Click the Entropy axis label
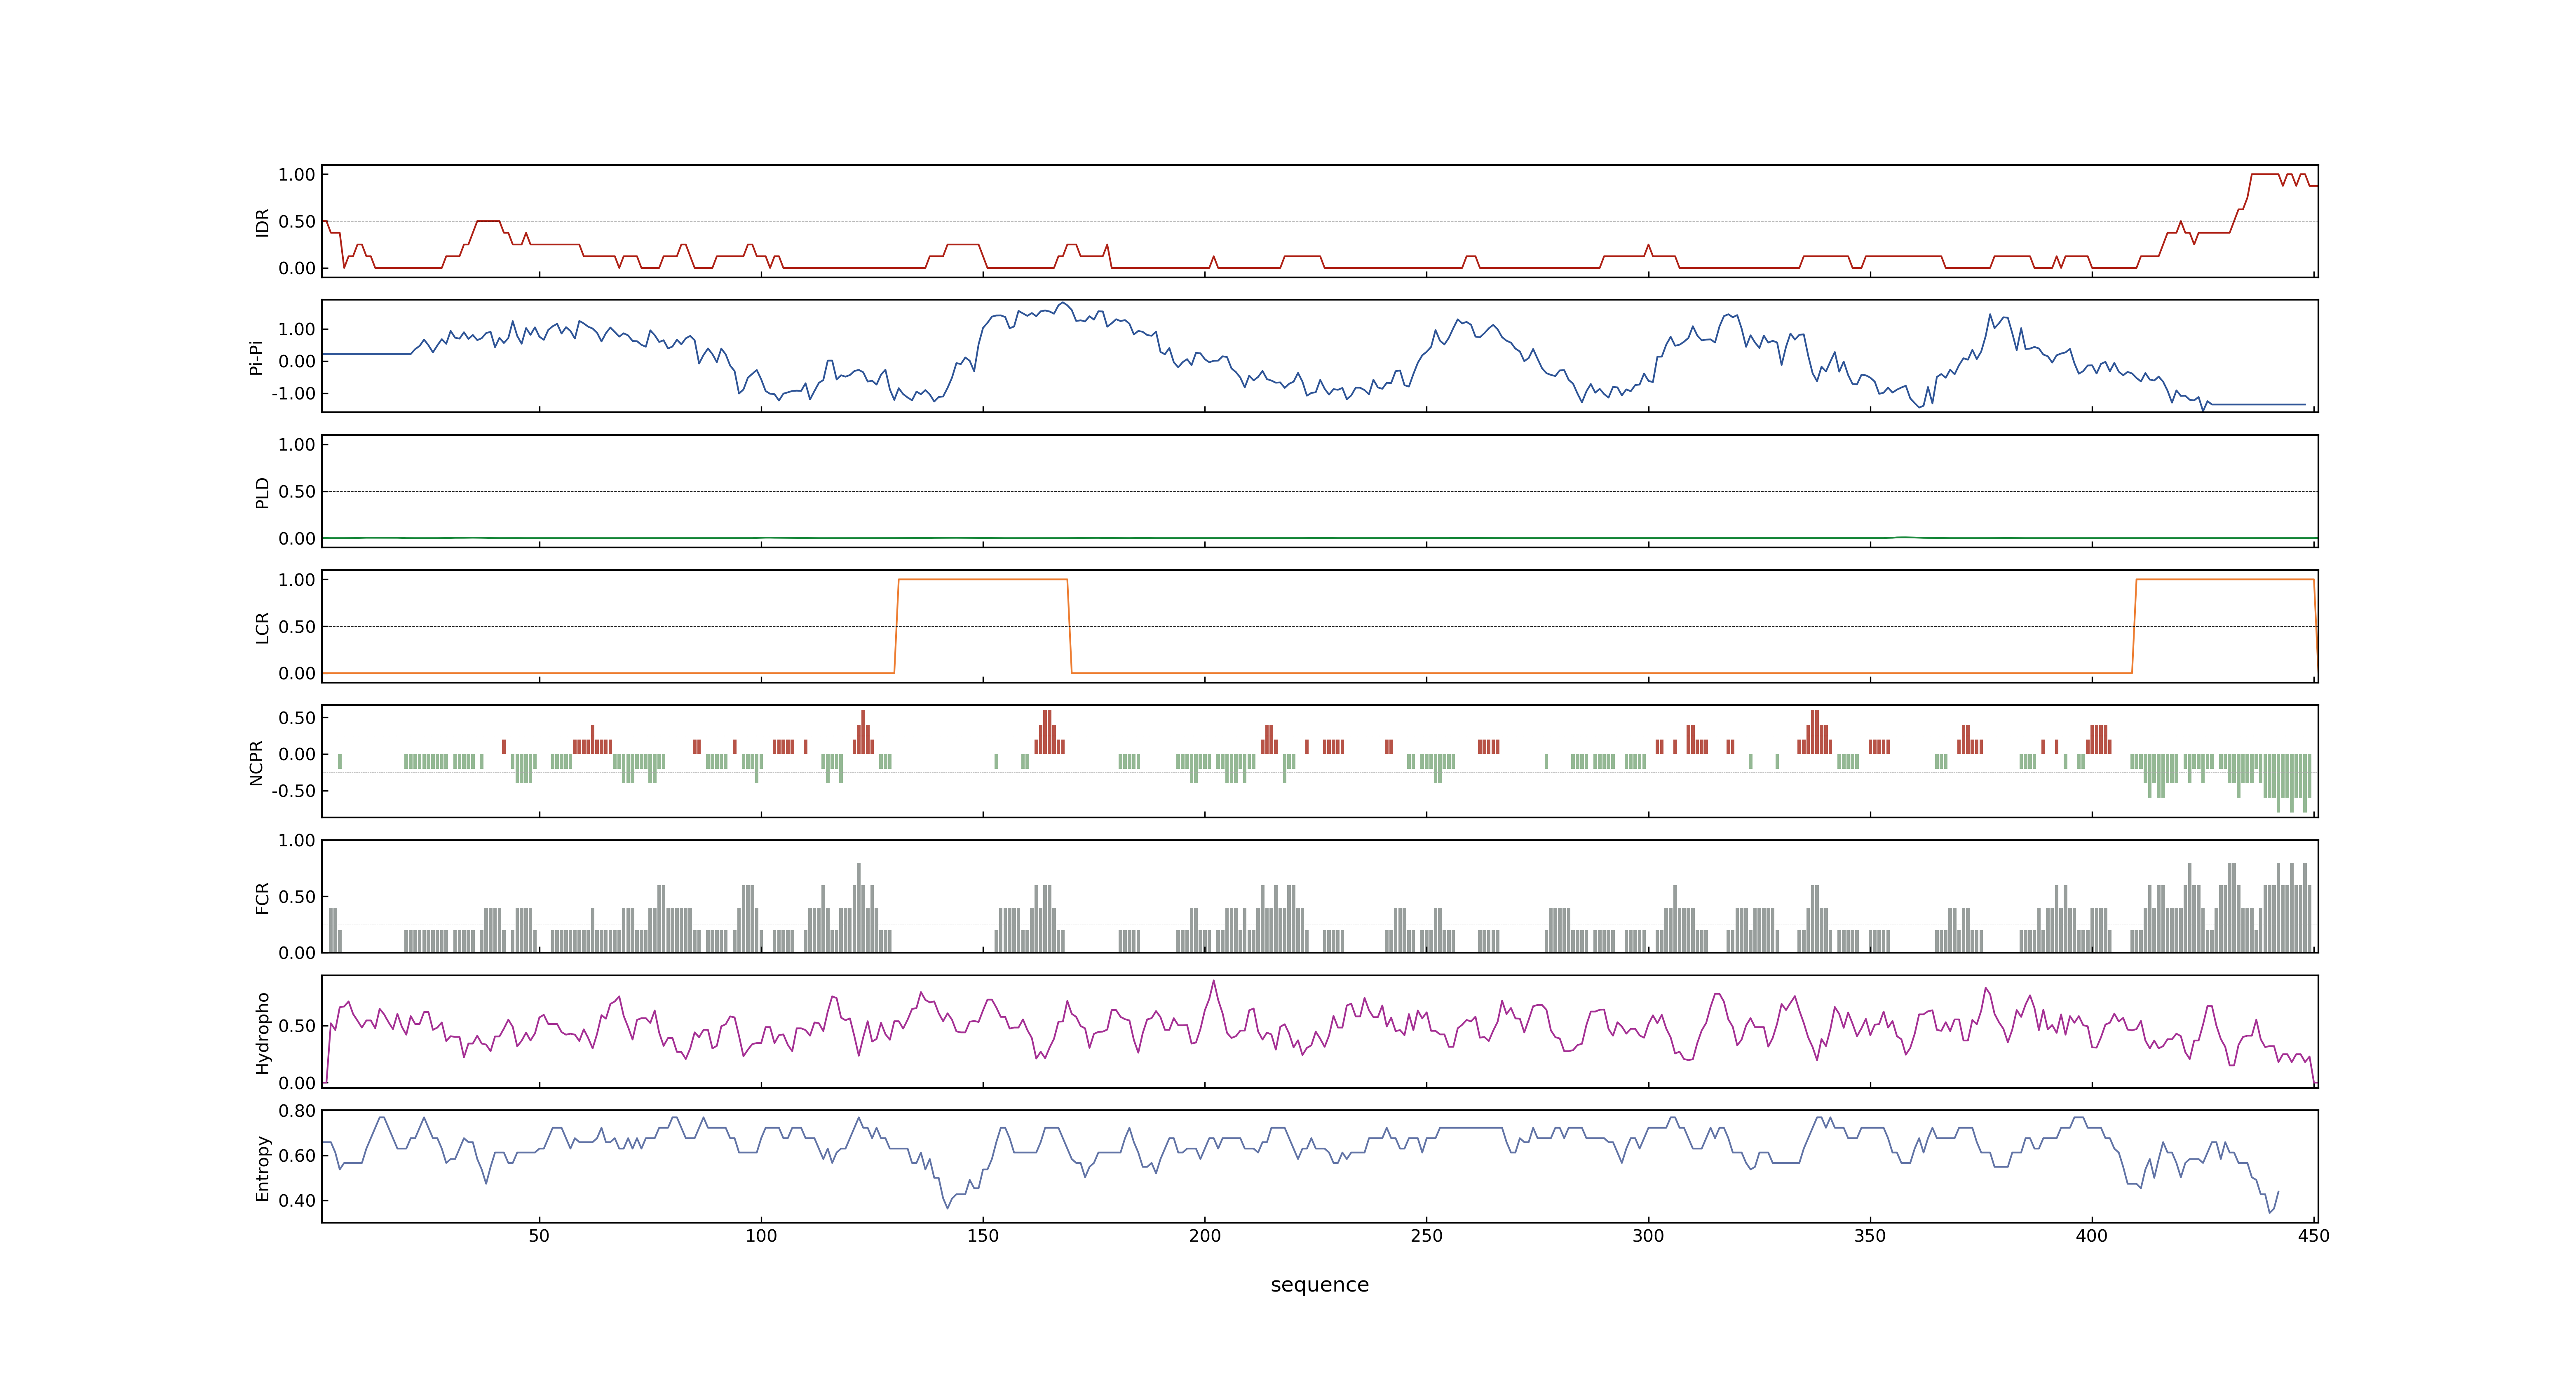This screenshot has width=2576, height=1374. tap(262, 1168)
